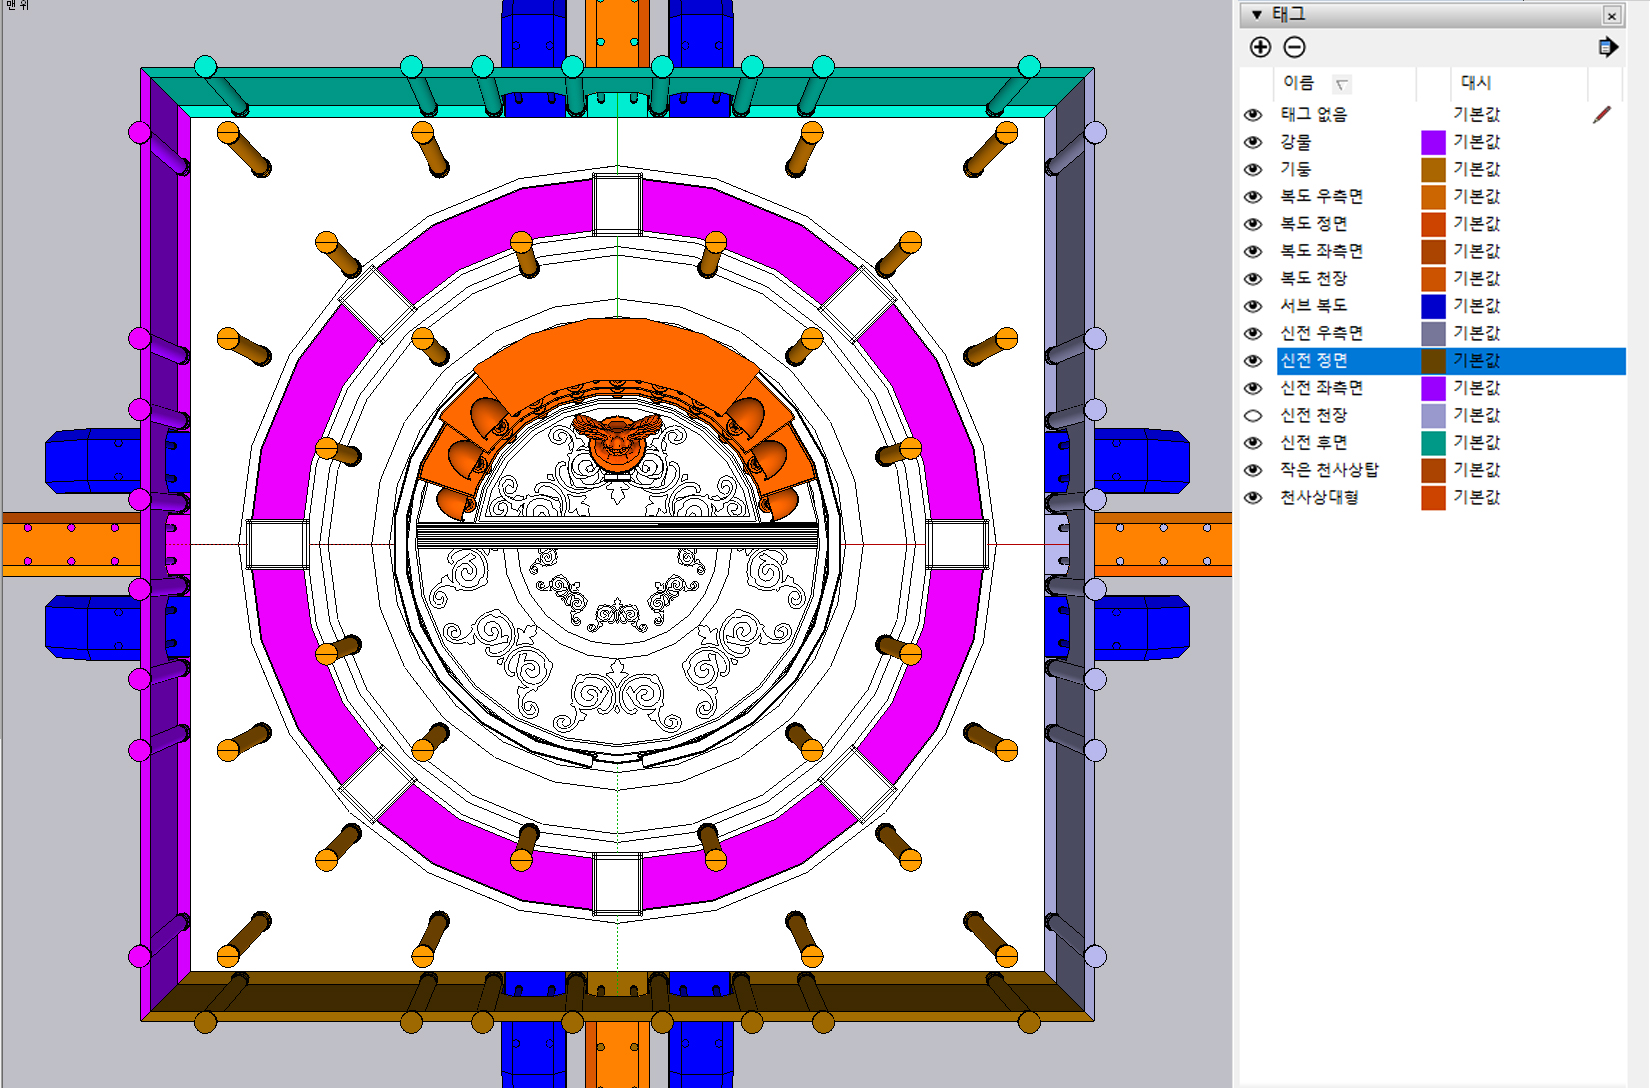The width and height of the screenshot is (1650, 1088).
Task: Toggle visibility of 서브 복도 tag
Action: click(1253, 306)
